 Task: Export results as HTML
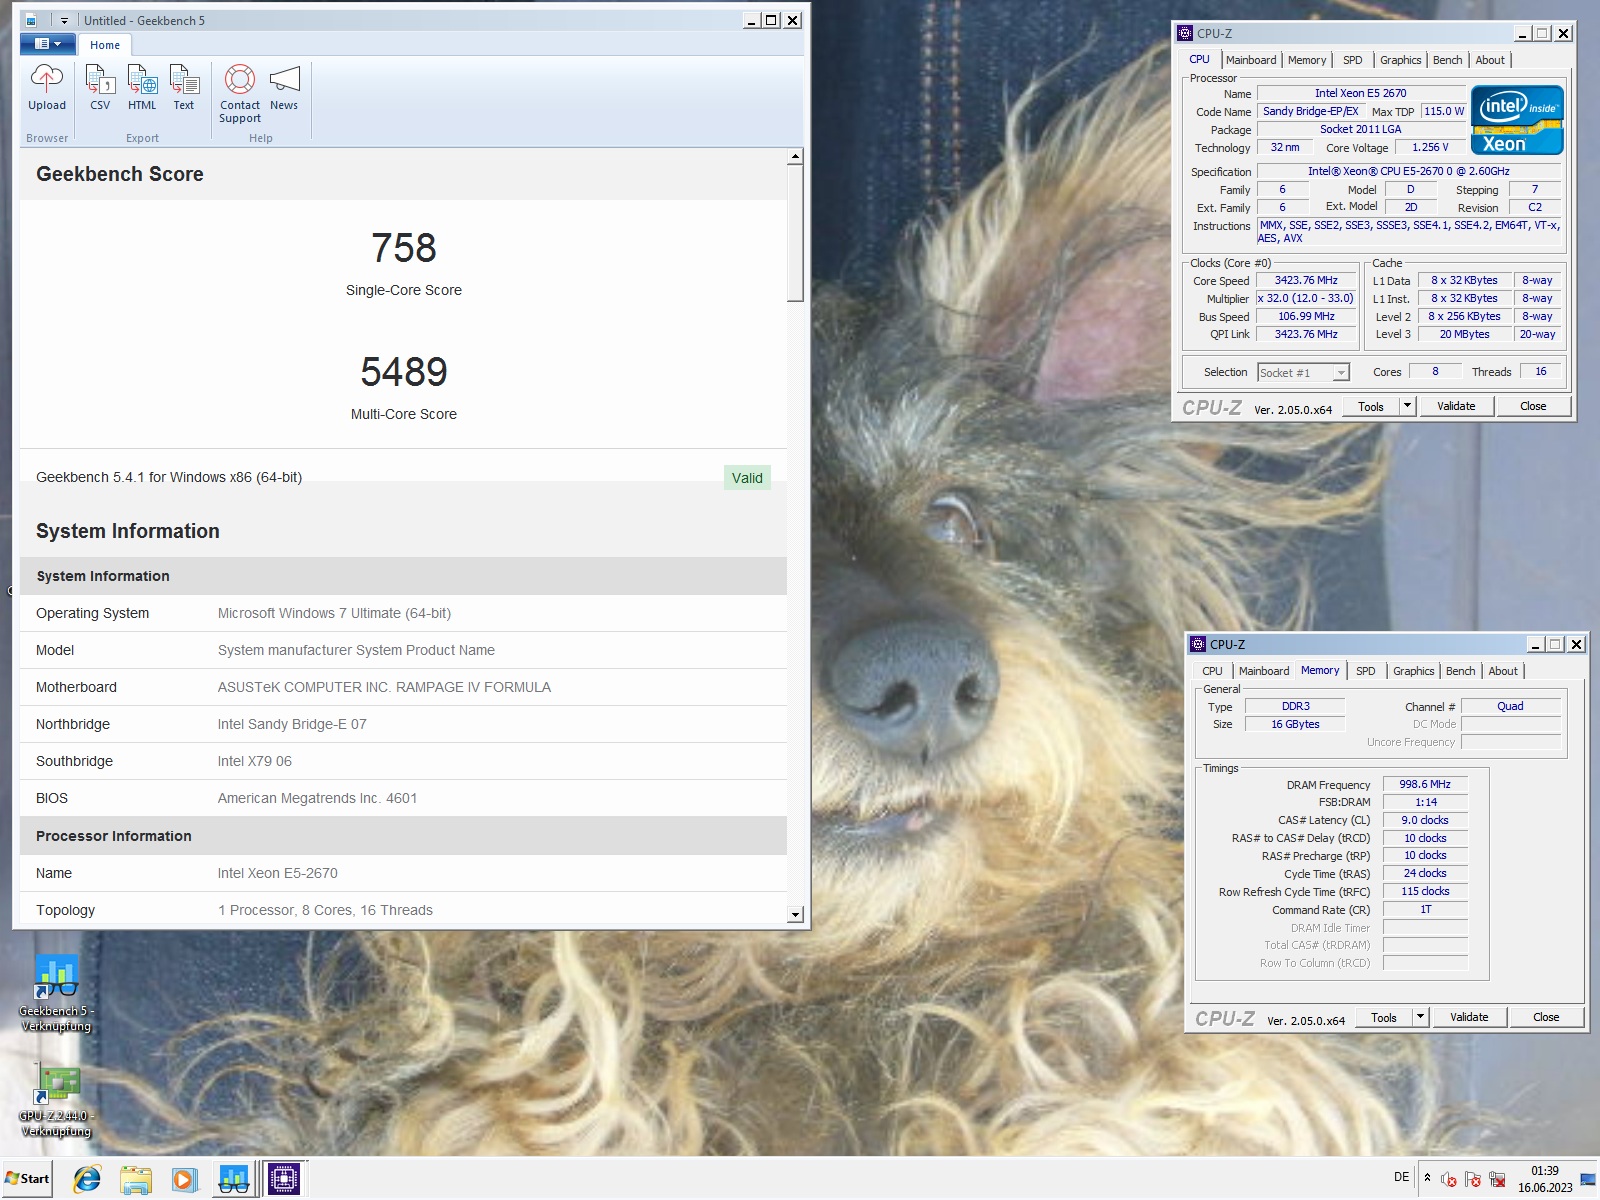(x=142, y=88)
